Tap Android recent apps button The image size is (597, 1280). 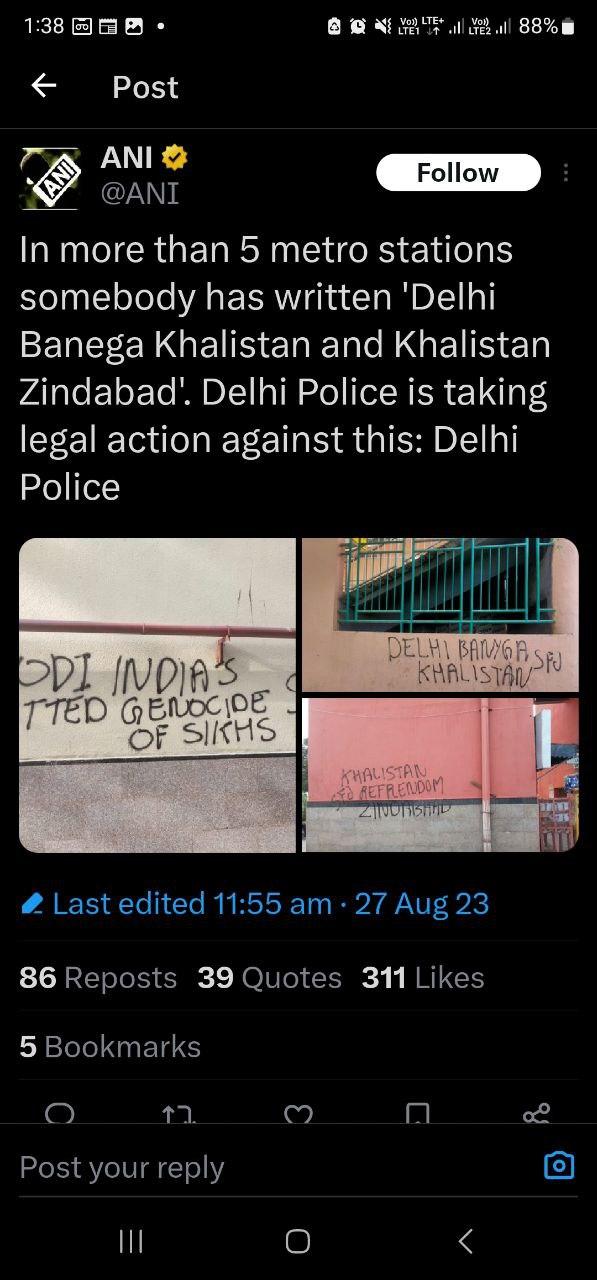[x=130, y=1241]
